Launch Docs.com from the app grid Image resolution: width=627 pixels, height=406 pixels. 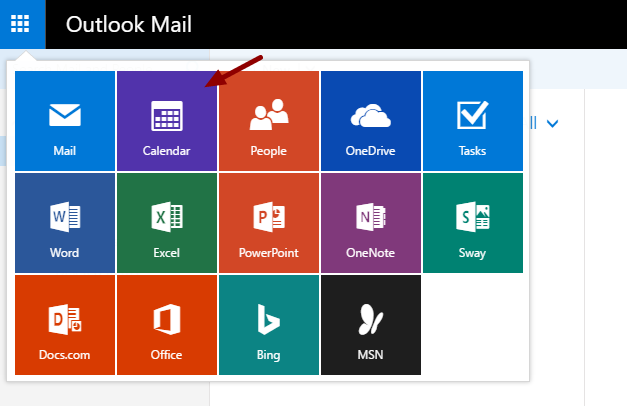click(x=65, y=325)
